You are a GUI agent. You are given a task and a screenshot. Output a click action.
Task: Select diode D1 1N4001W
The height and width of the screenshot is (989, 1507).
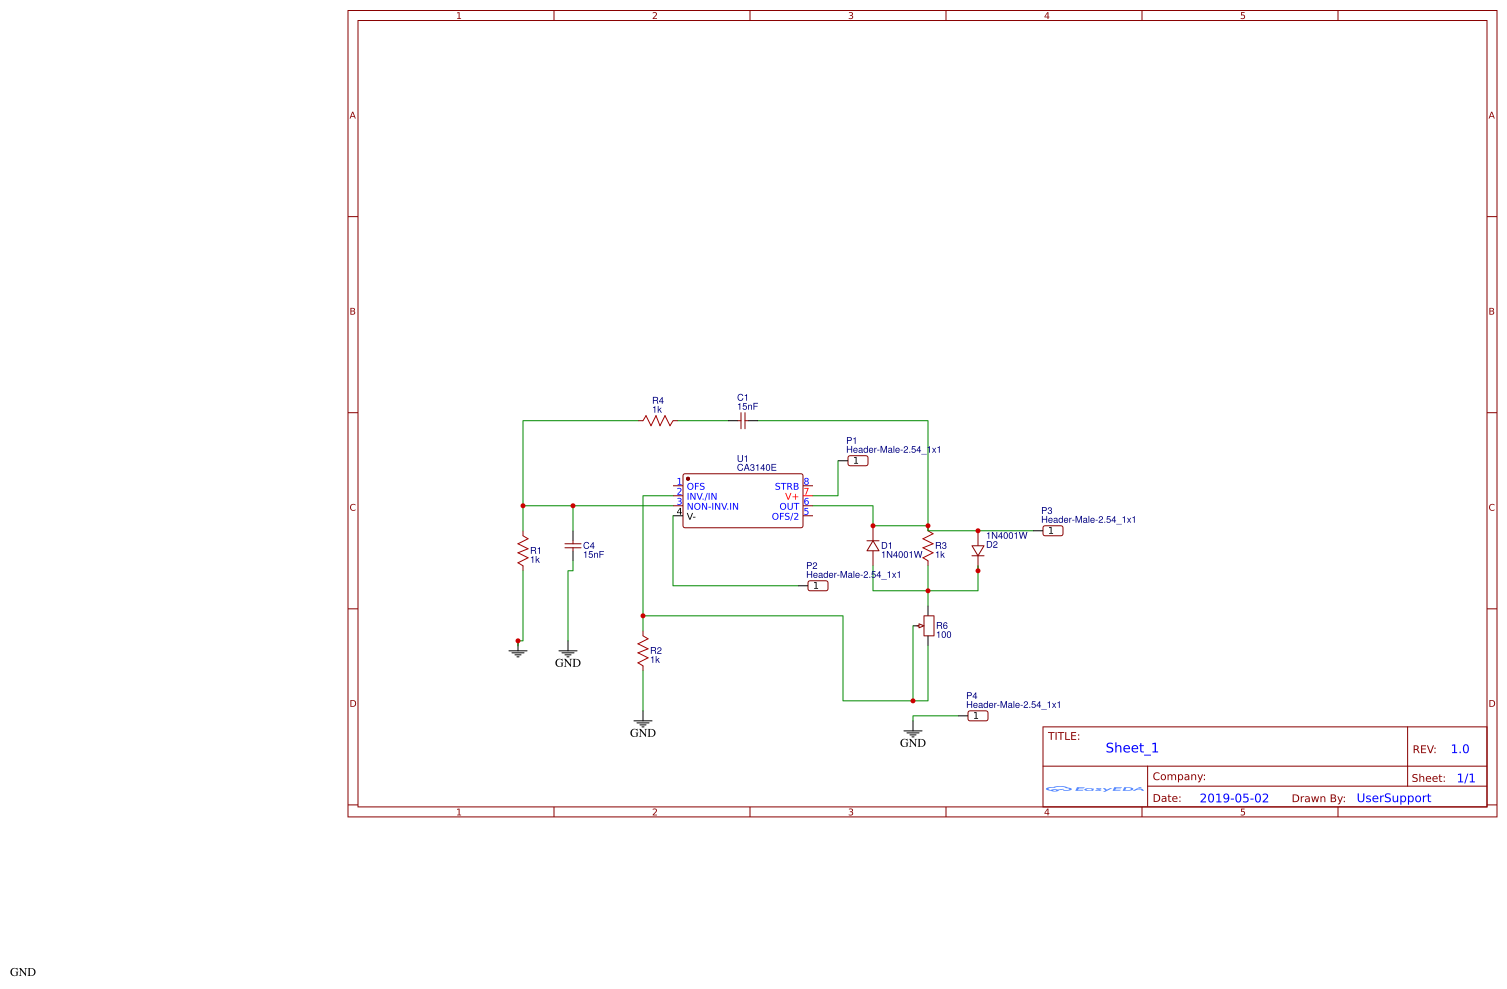pos(873,547)
